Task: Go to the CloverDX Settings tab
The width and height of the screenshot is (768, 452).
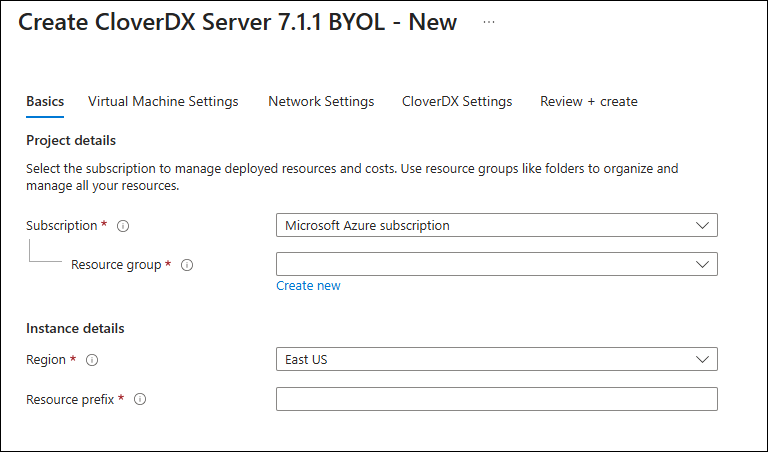Action: coord(457,101)
